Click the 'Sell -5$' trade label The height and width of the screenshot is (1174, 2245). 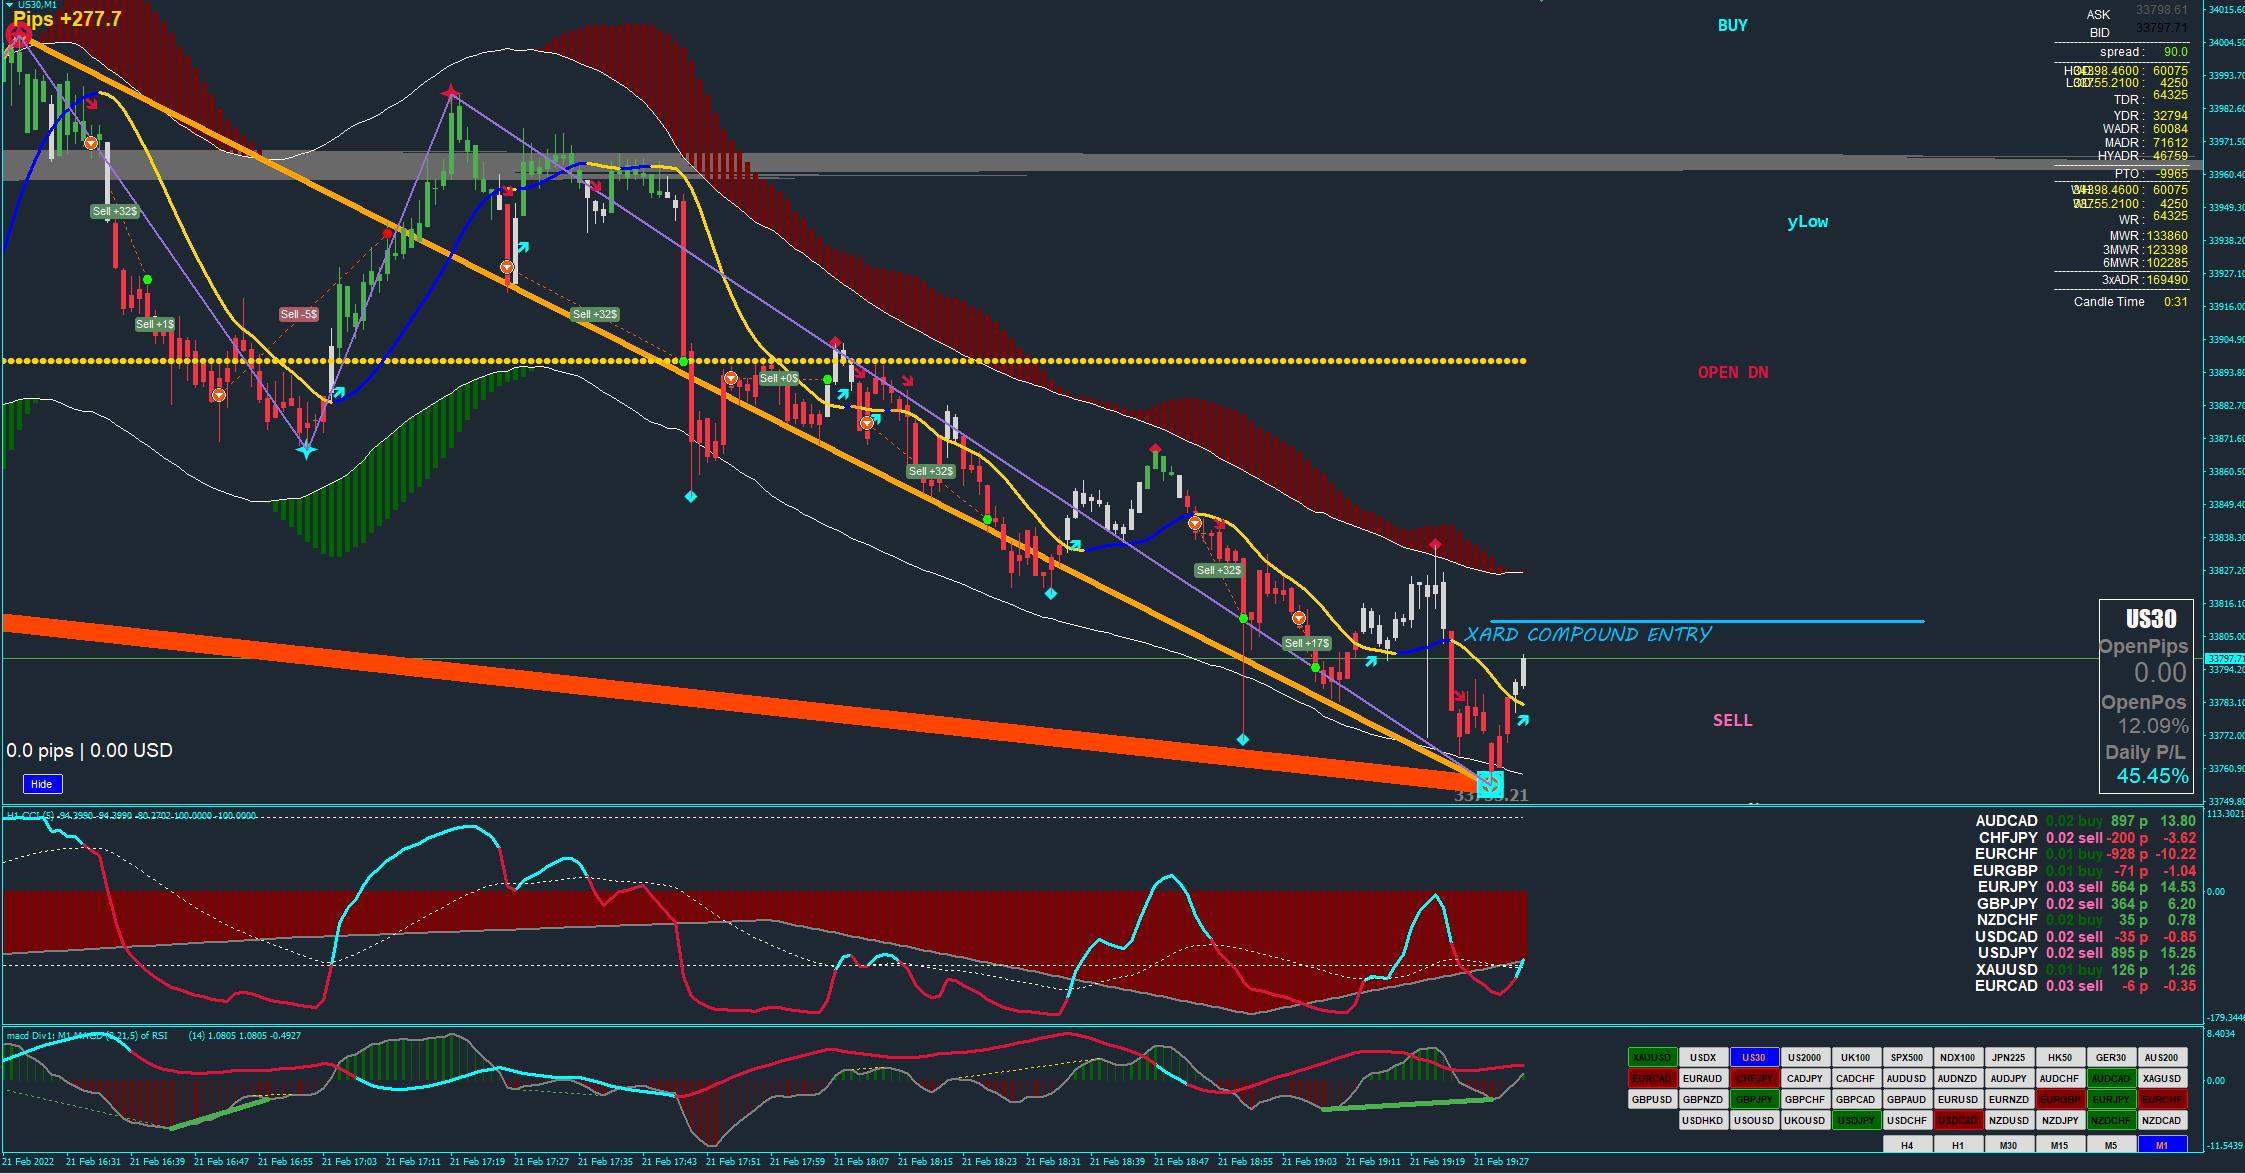pyautogui.click(x=299, y=314)
